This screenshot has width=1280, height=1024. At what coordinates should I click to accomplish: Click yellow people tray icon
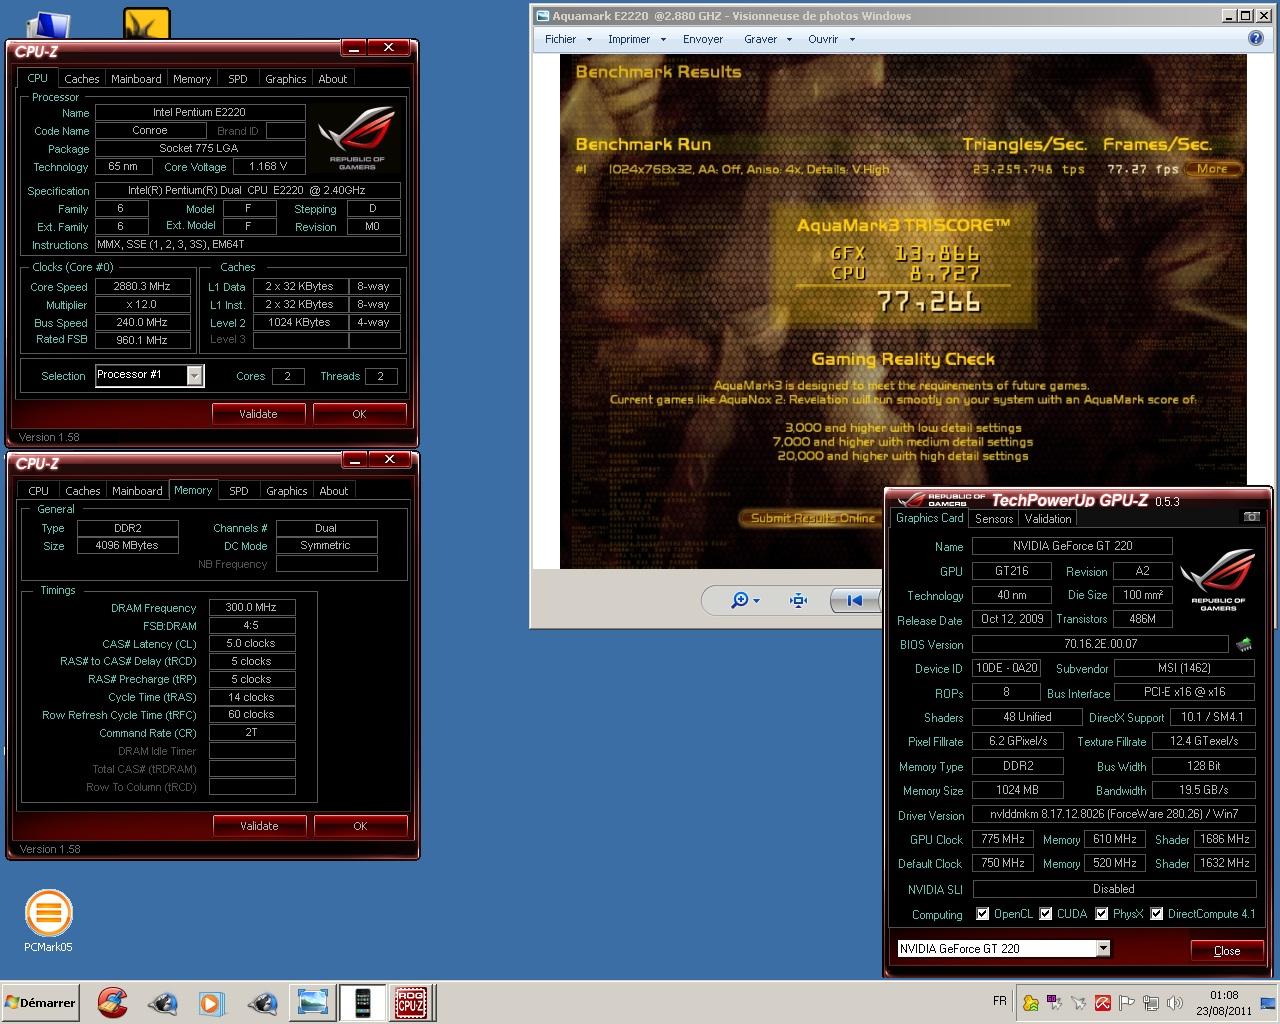(x=1031, y=1002)
